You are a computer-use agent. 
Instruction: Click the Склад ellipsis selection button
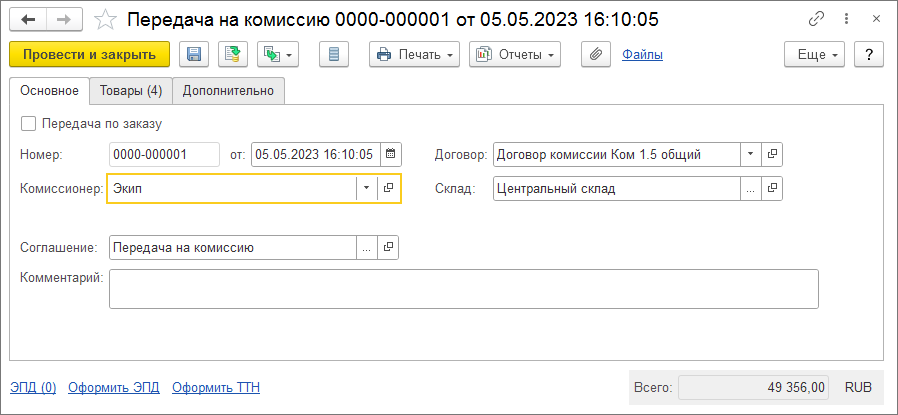[x=751, y=188]
